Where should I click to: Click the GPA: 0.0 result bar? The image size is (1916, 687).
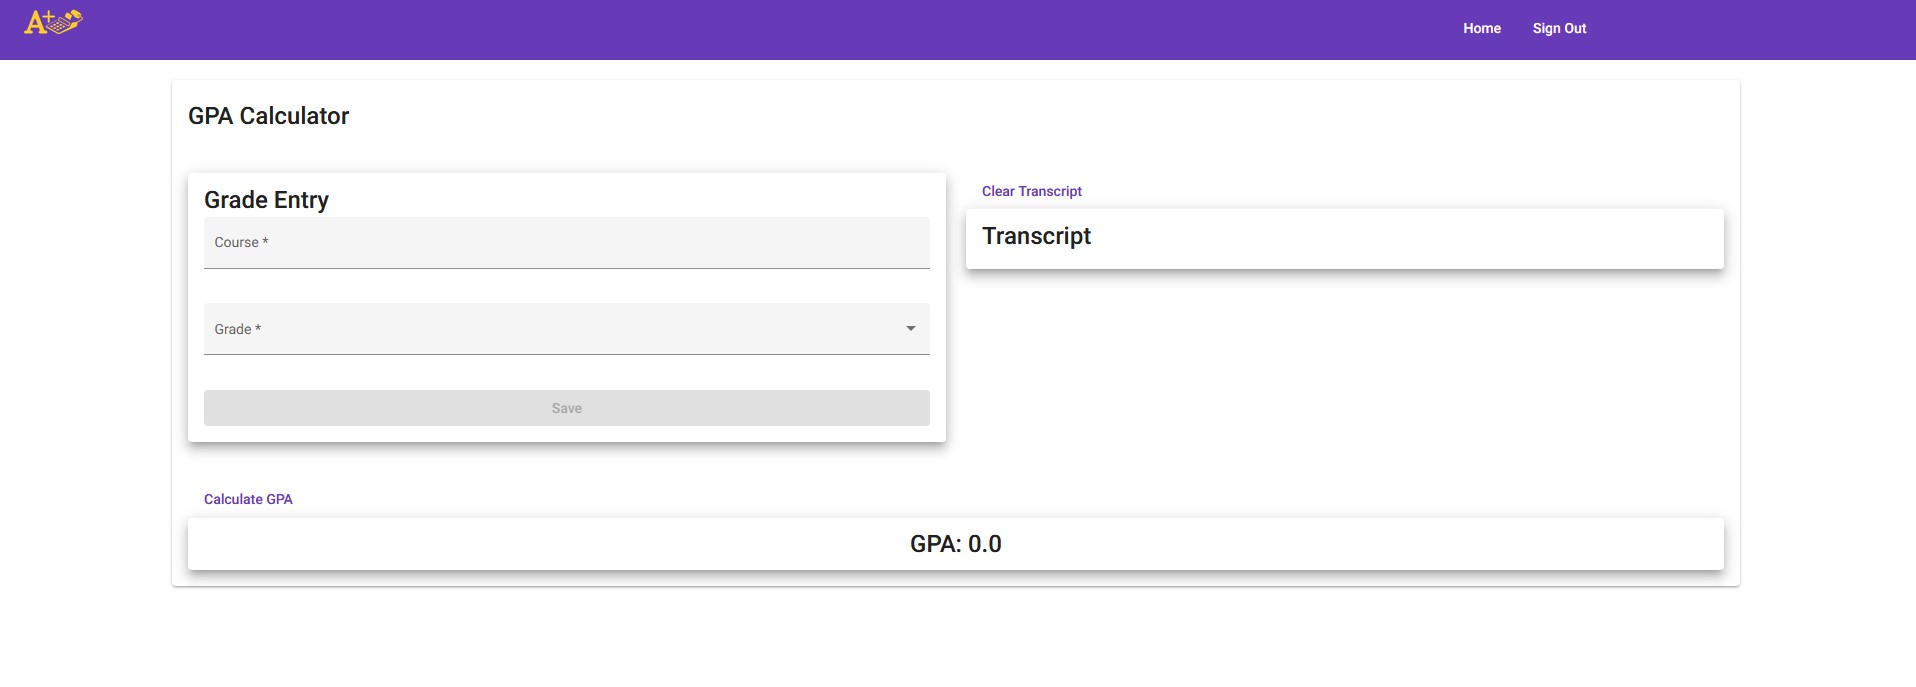click(955, 544)
